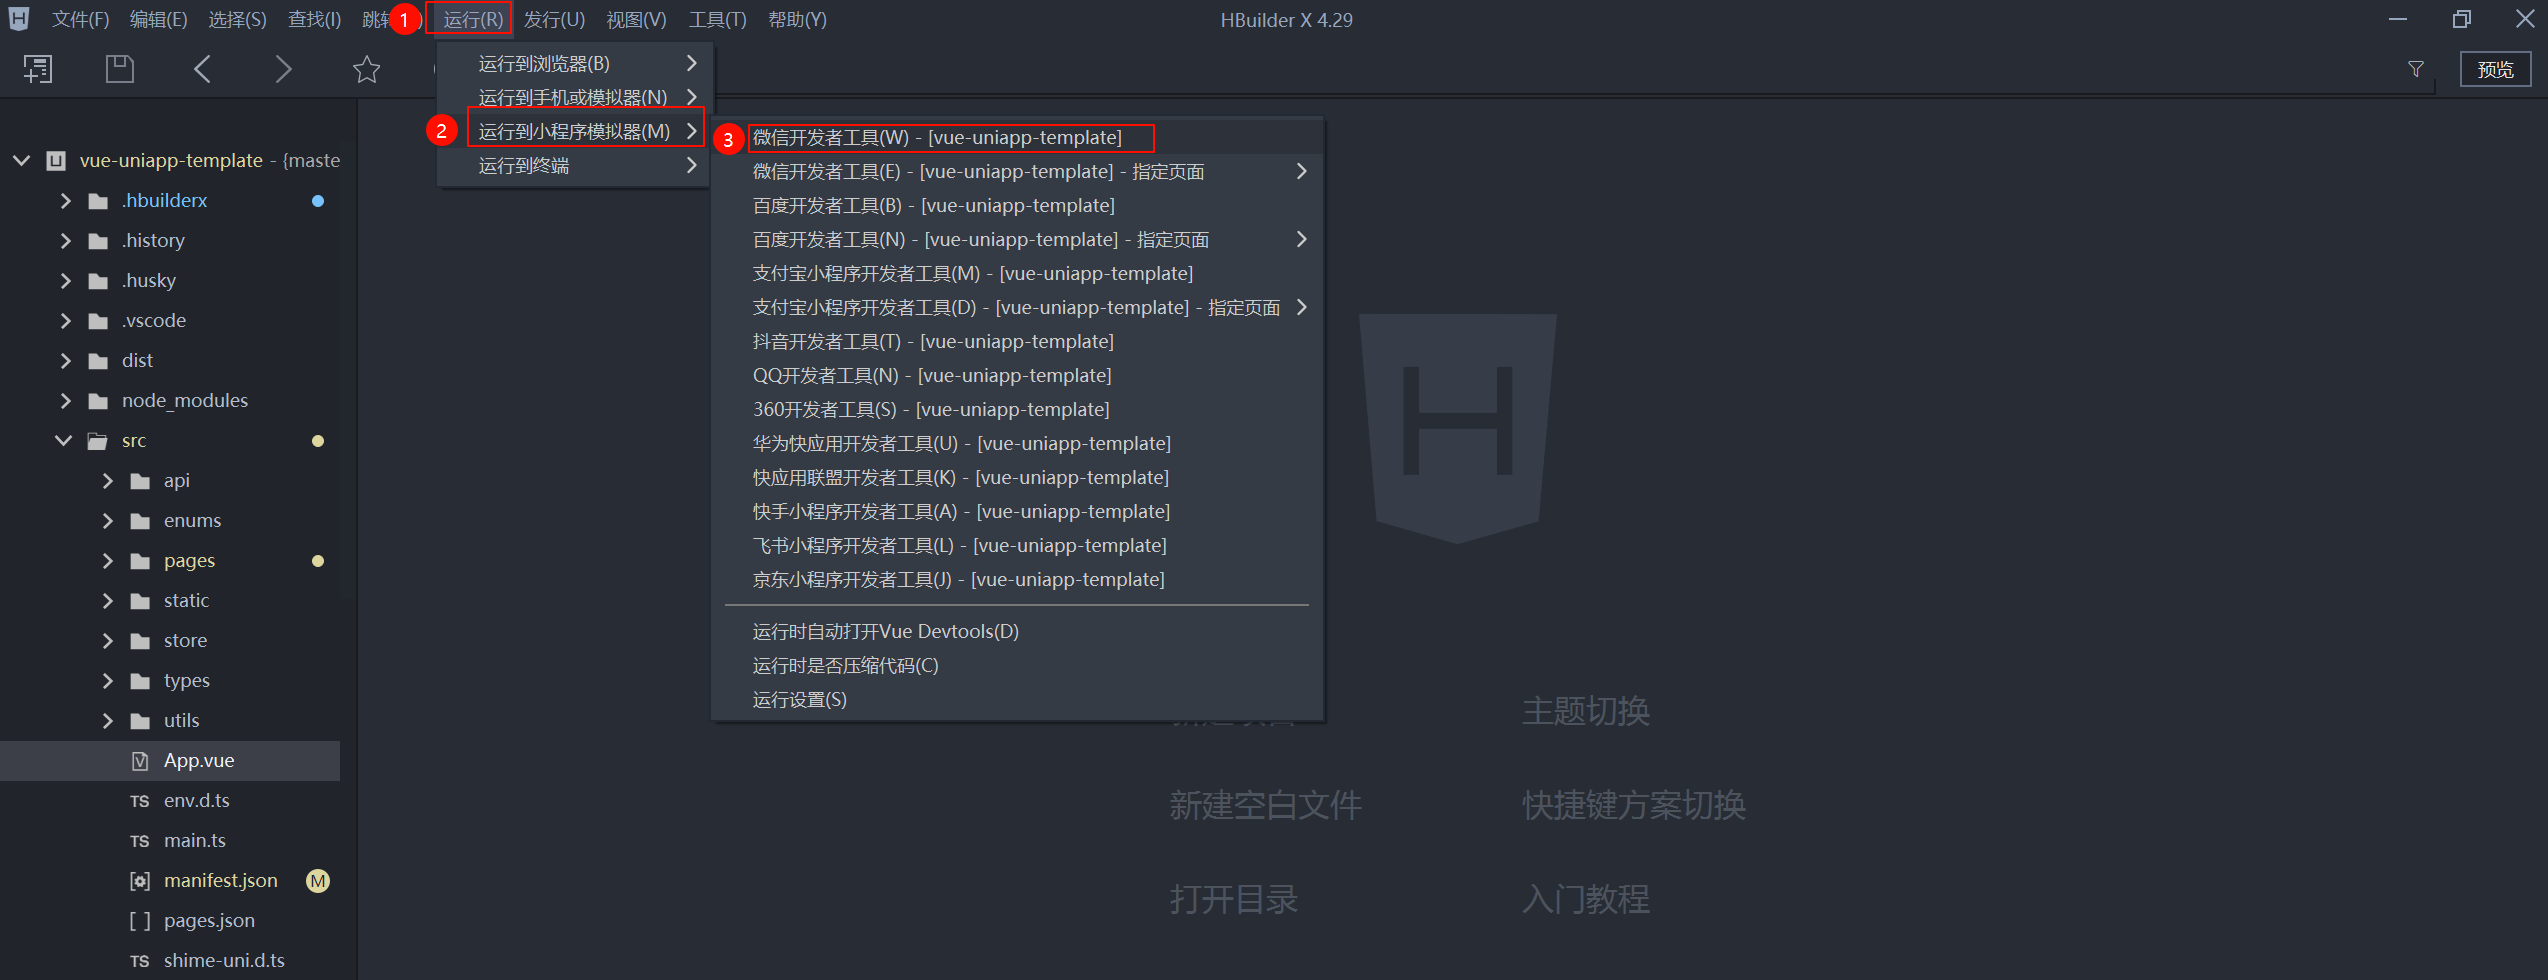Screen dimensions: 2548x980
Task: Choose 运行到终端 submenu
Action: [574, 166]
